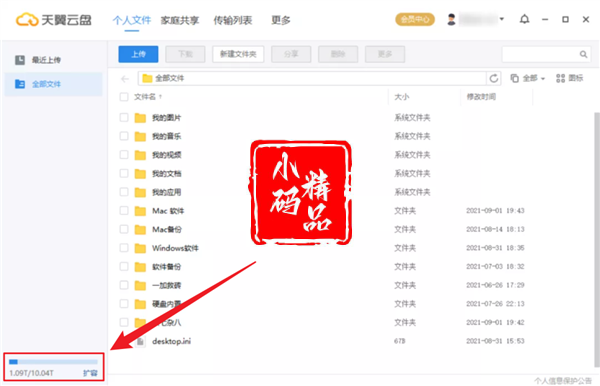
Task: Click the folder icon of 软件备份
Action: (x=140, y=267)
